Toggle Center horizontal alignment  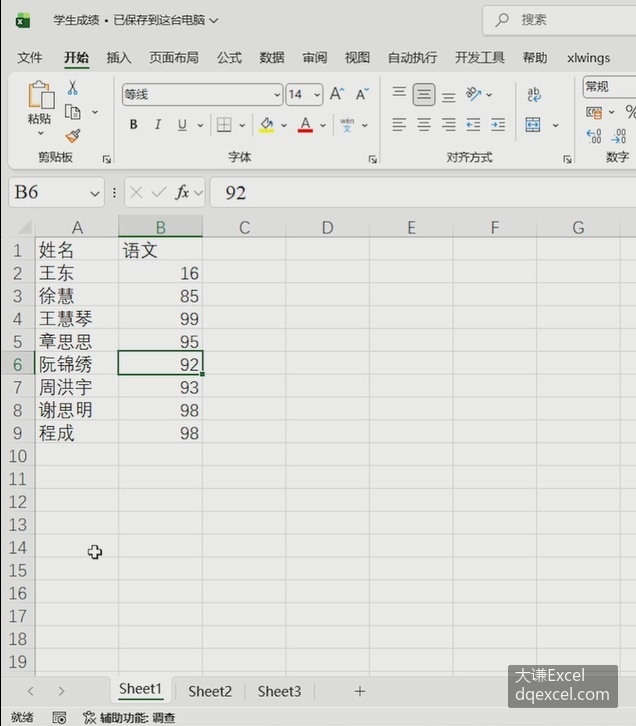[x=424, y=125]
